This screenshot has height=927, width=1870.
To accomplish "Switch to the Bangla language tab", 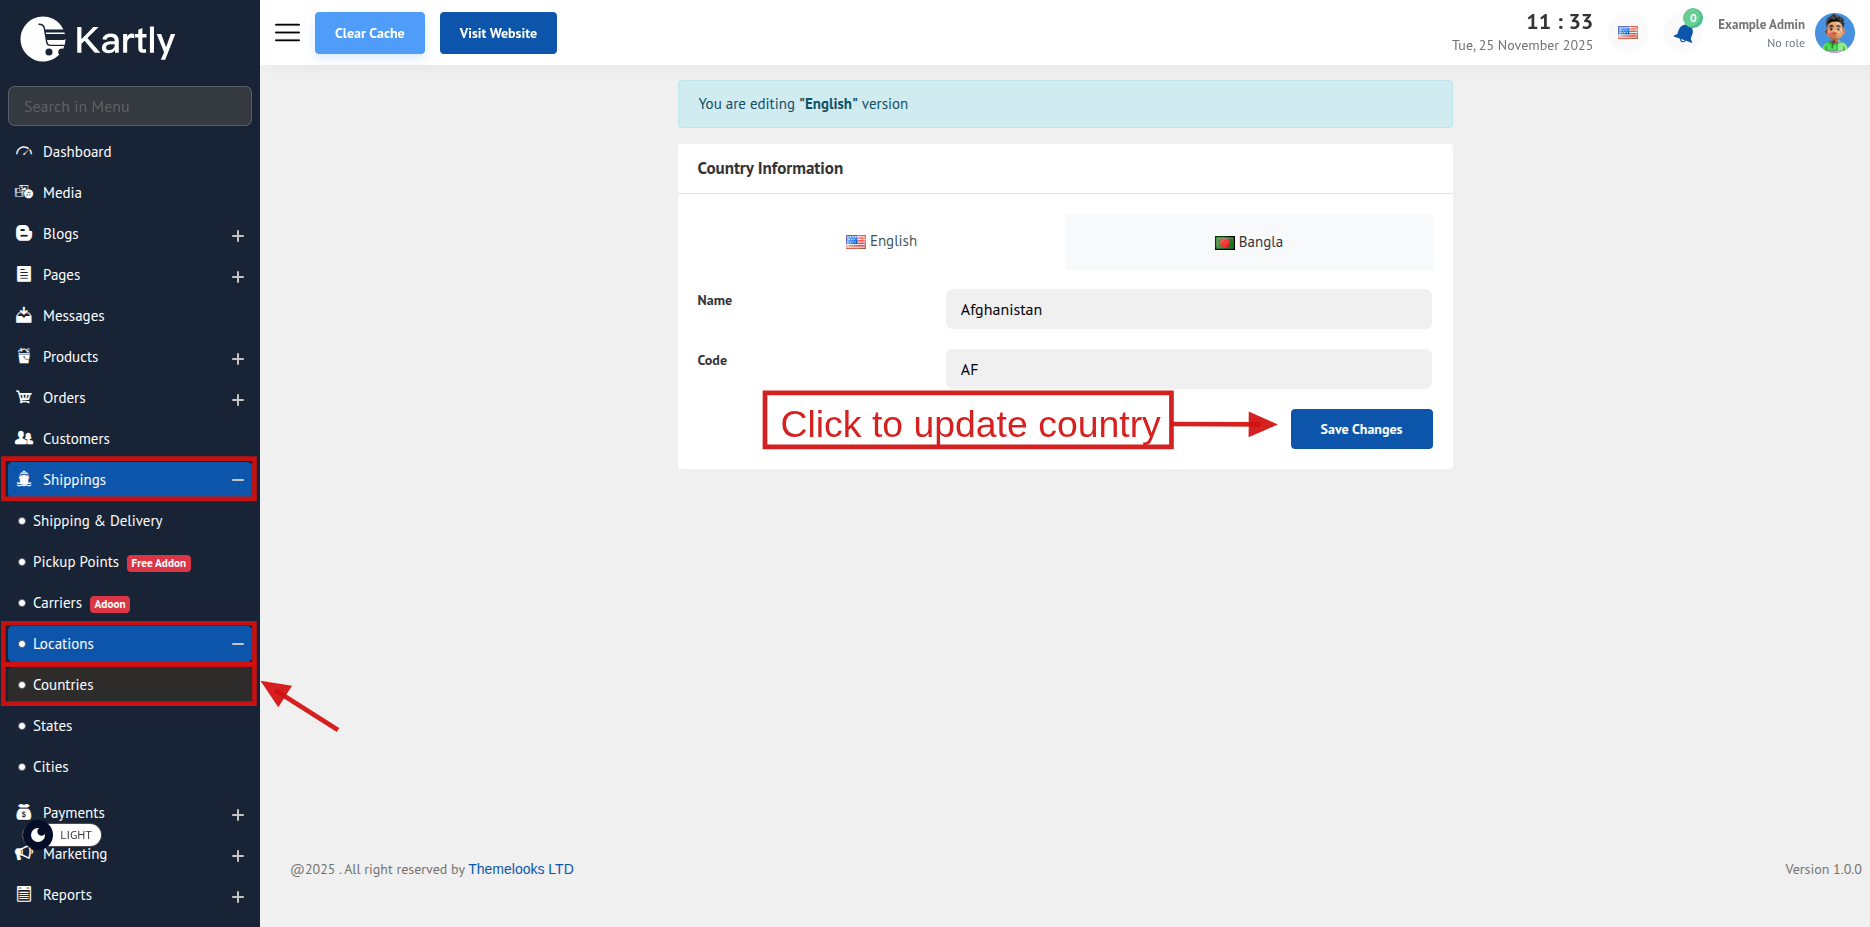I will [1248, 242].
